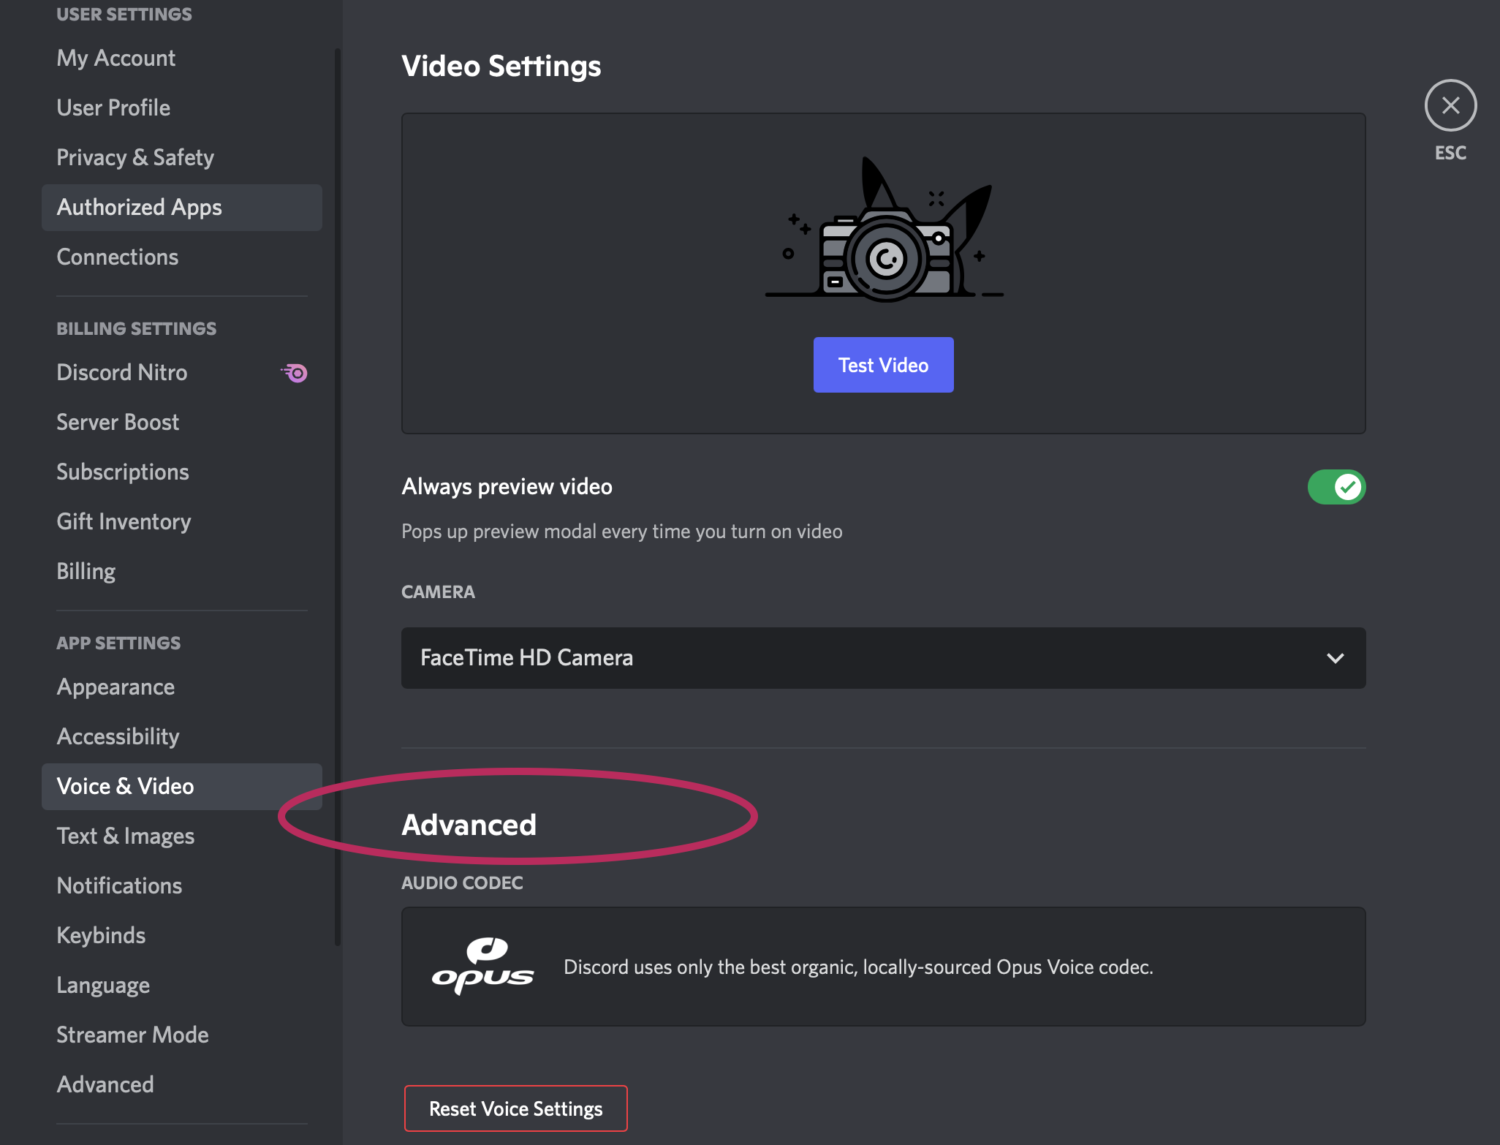Click the ESC label under close icon
Viewport: 1500px width, 1145px height.
1450,153
